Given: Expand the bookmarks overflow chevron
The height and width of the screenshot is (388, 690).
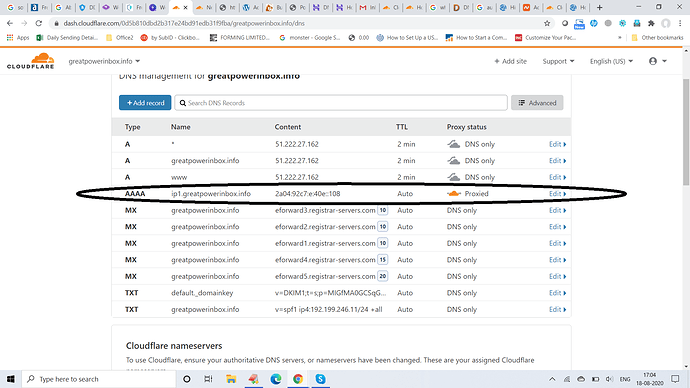Looking at the screenshot, I should (620, 38).
